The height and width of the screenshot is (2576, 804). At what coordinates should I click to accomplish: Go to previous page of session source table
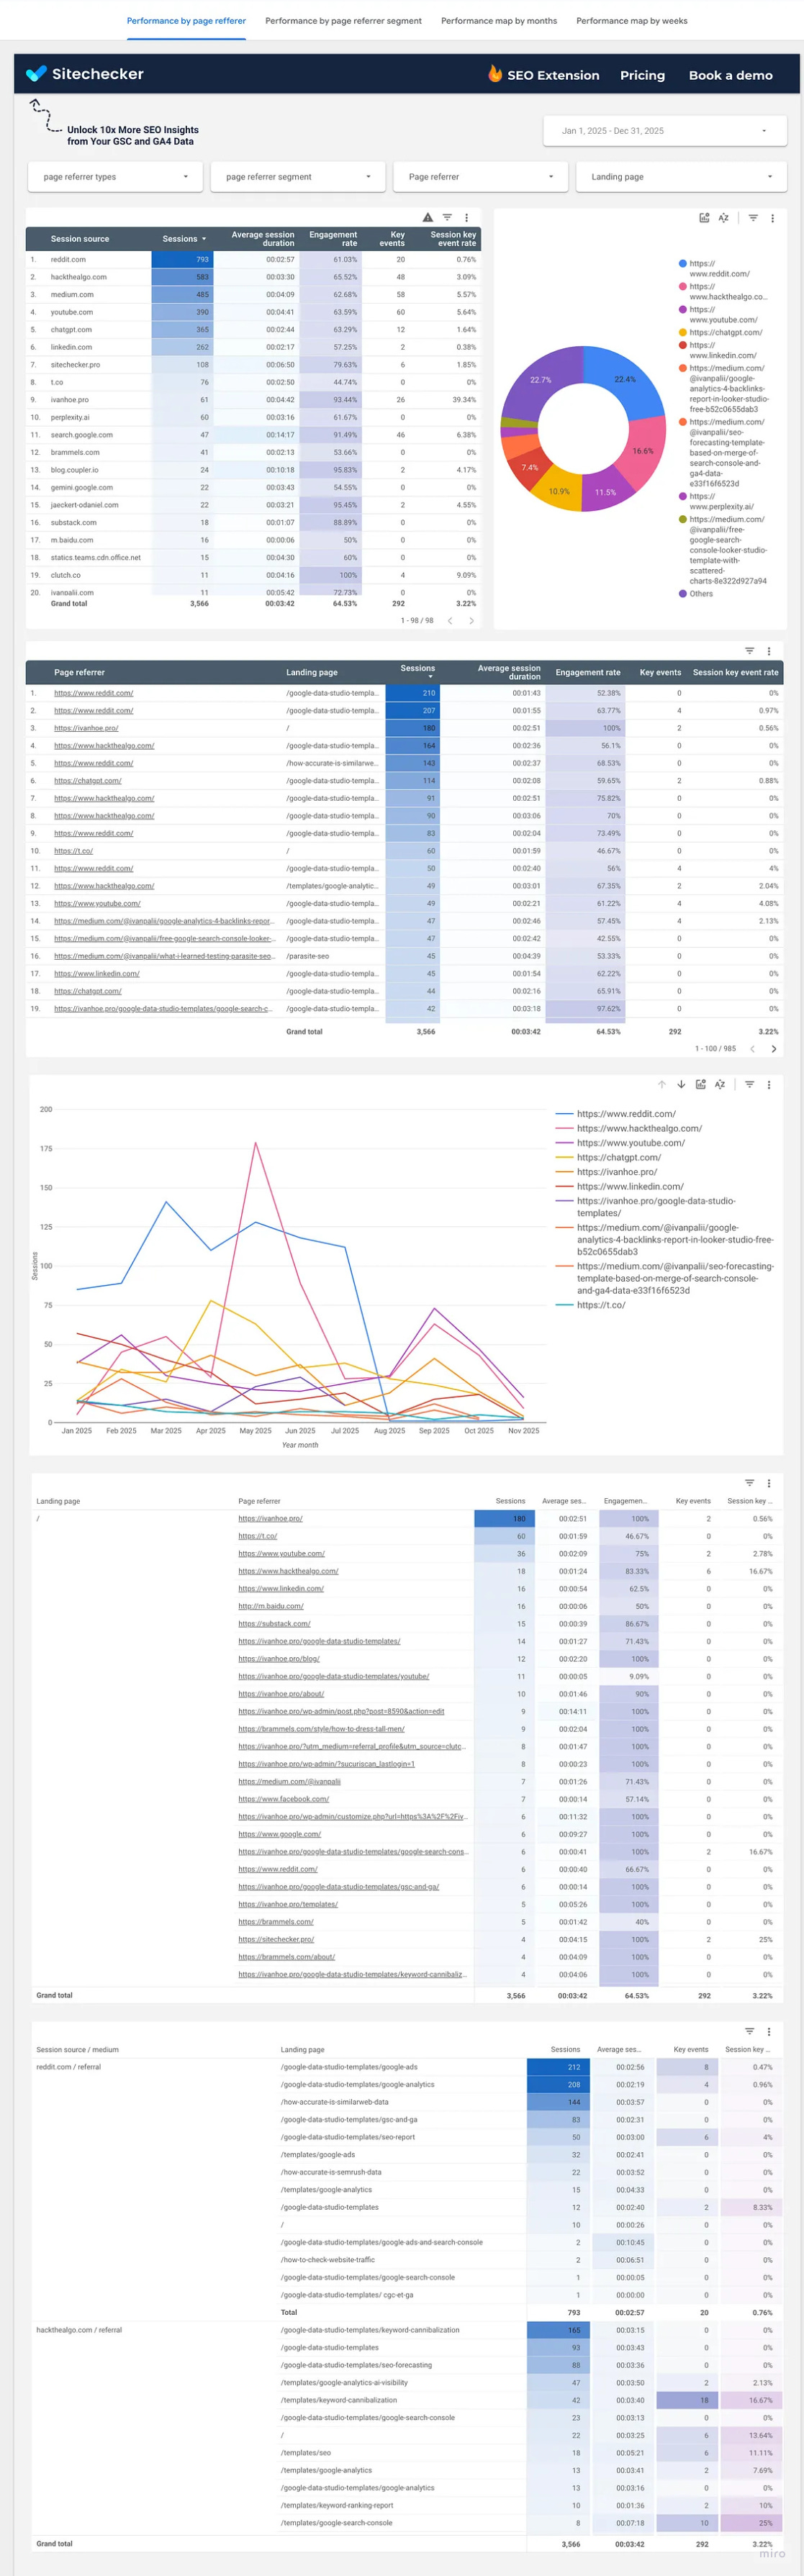click(449, 621)
